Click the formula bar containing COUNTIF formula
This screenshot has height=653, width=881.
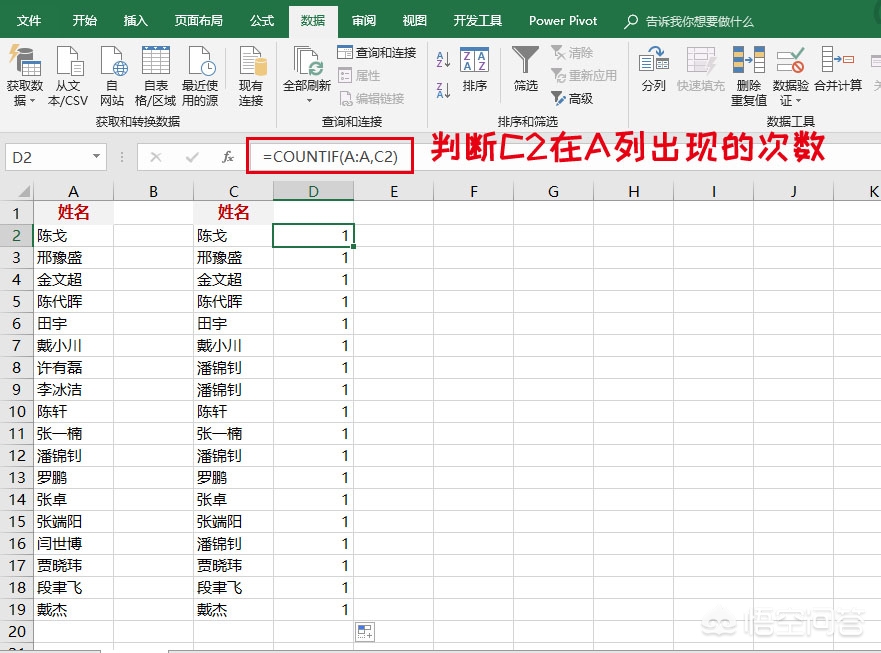[x=330, y=157]
